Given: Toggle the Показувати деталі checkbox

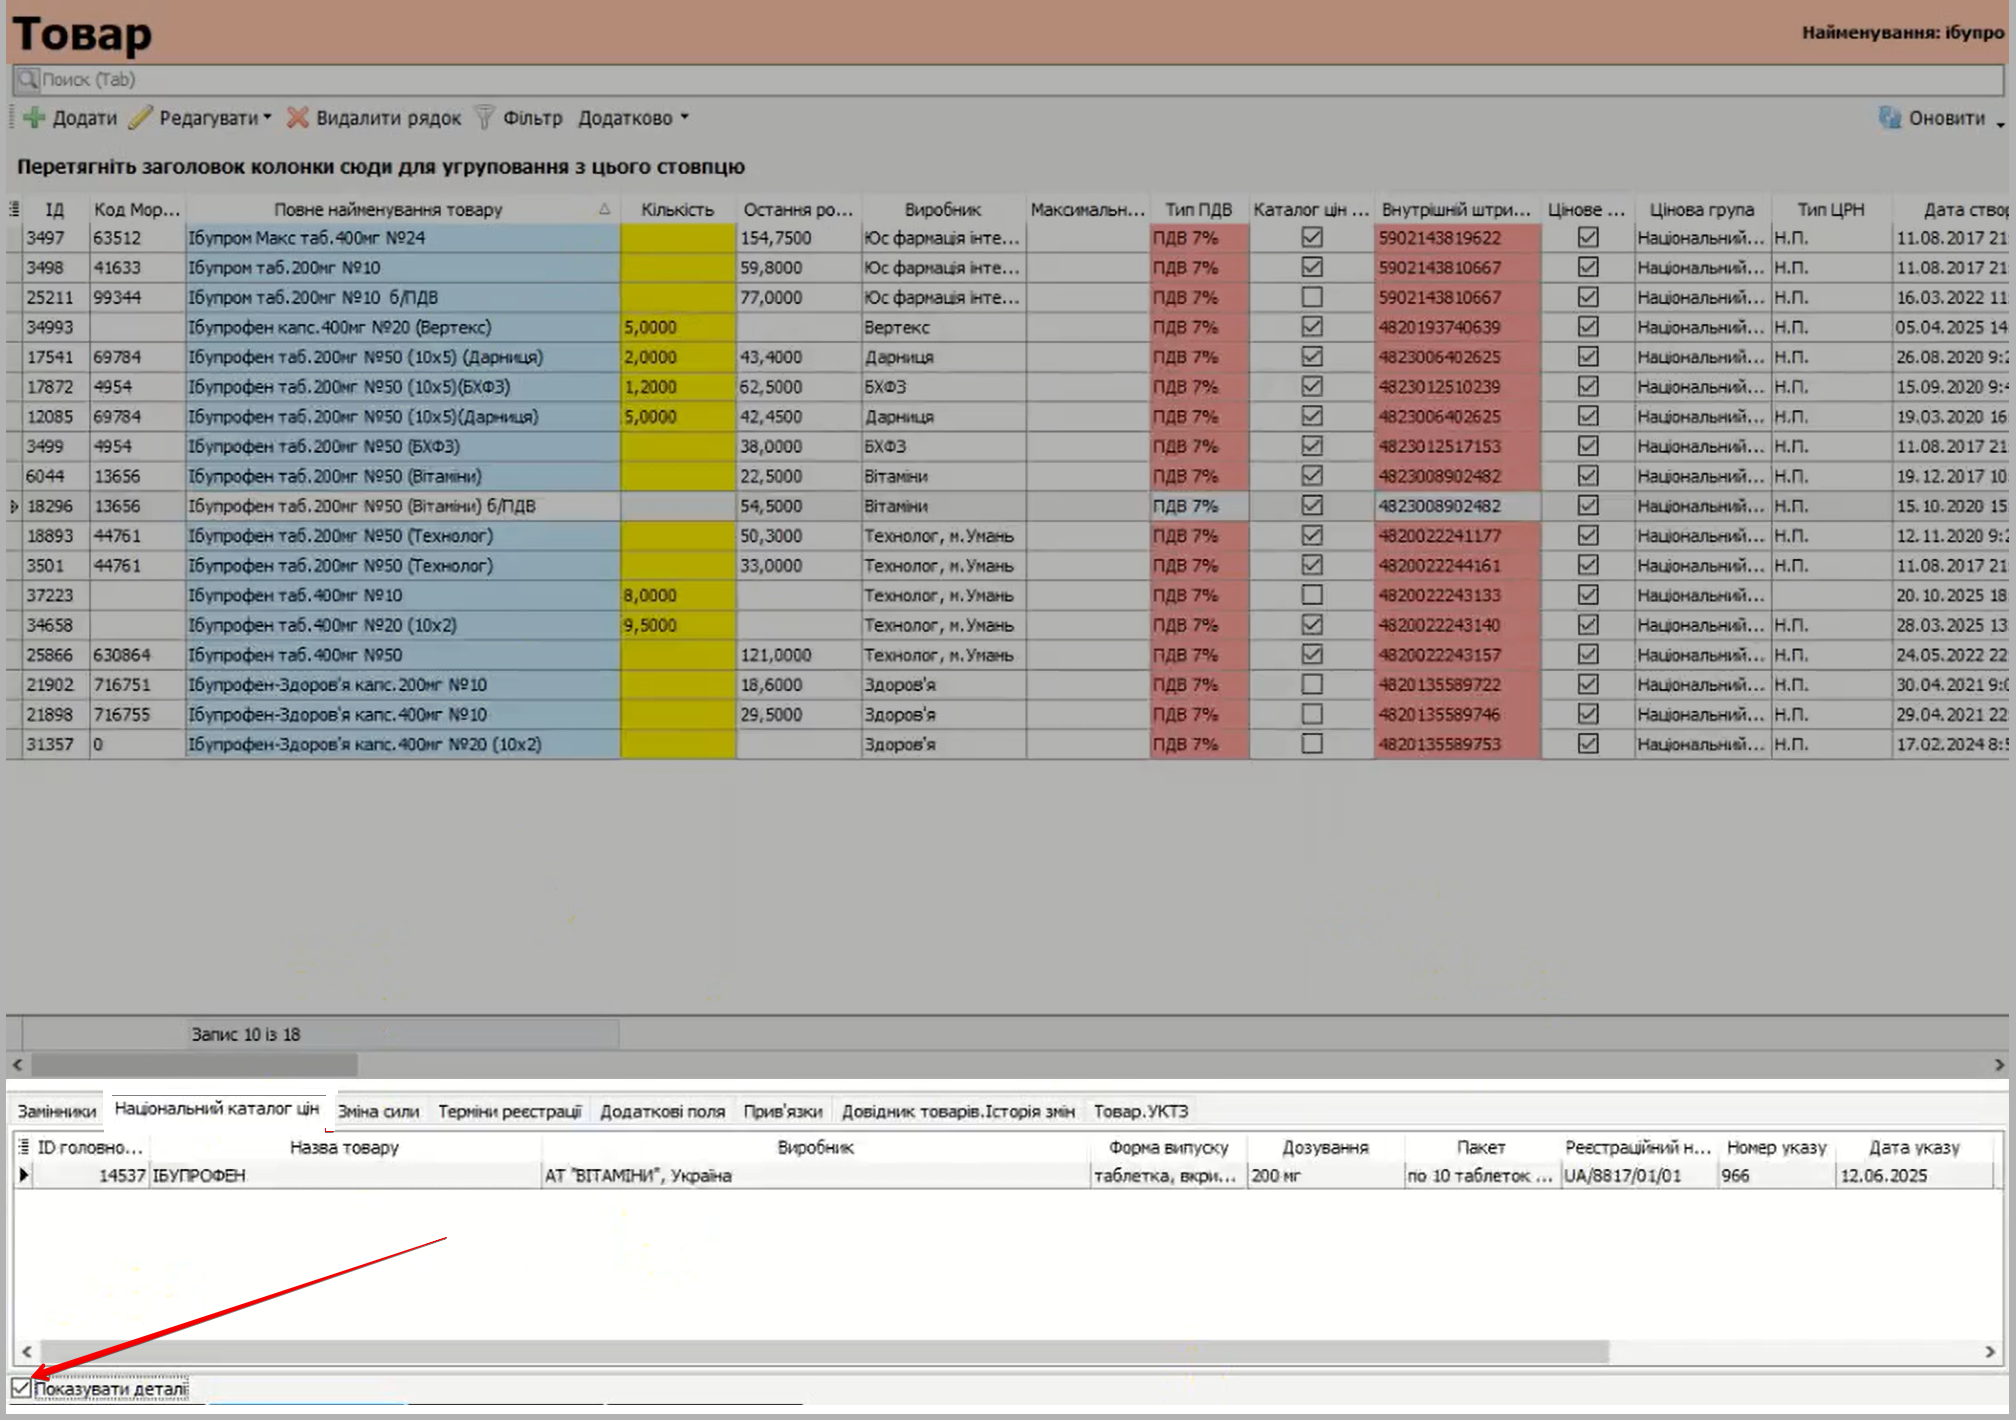Looking at the screenshot, I should [x=21, y=1388].
